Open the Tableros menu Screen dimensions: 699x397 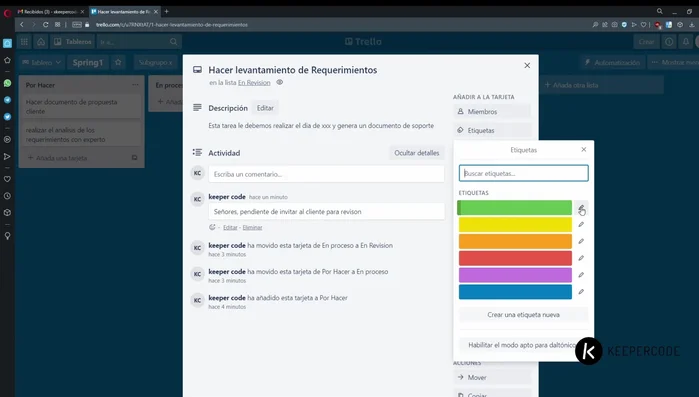73,42
